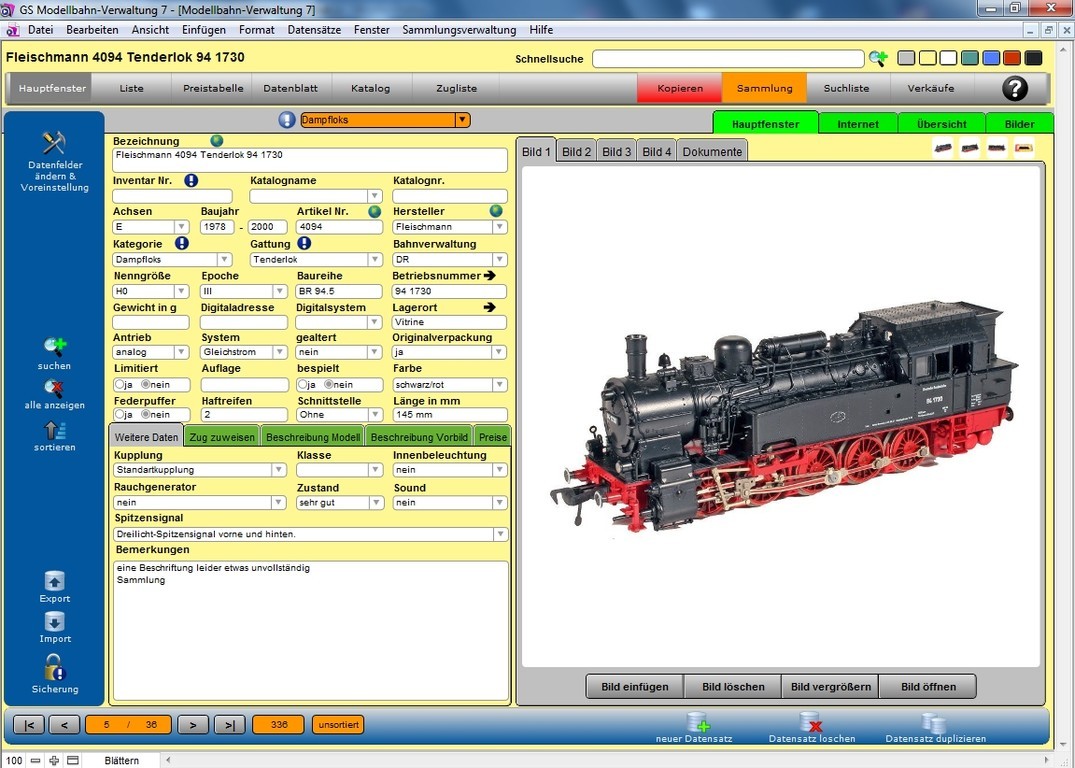Open the Hersteller Fleischmann dropdown
Image resolution: width=1075 pixels, height=768 pixels.
click(500, 226)
